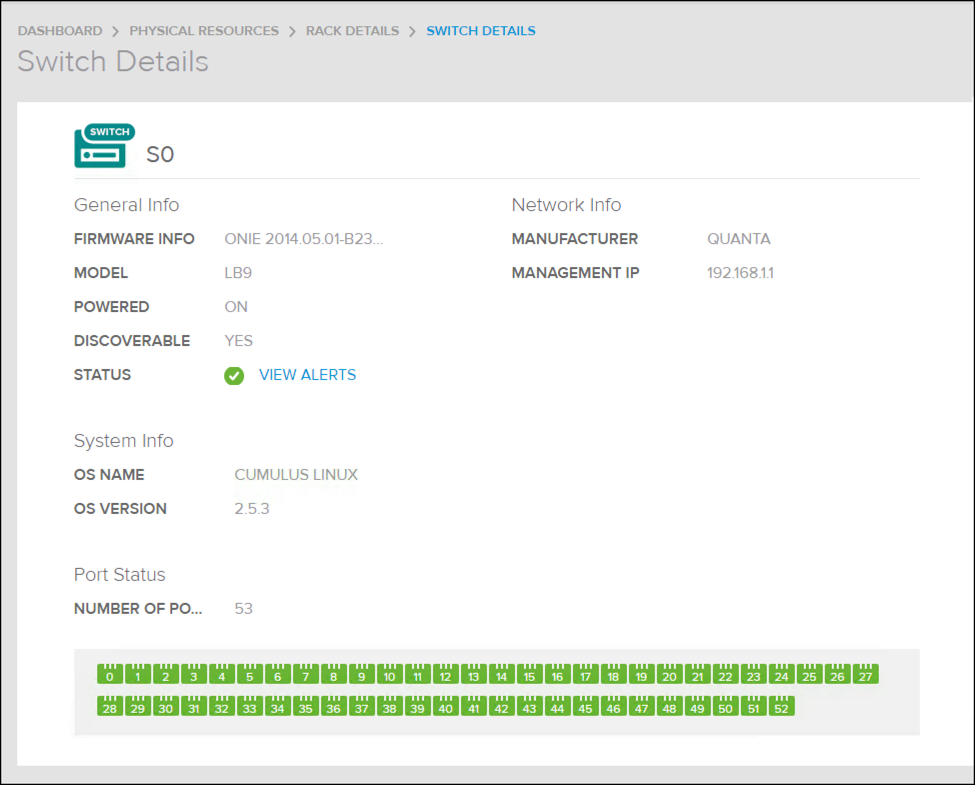Image resolution: width=975 pixels, height=785 pixels.
Task: Select port 28 starting the bottom row
Action: click(x=109, y=706)
